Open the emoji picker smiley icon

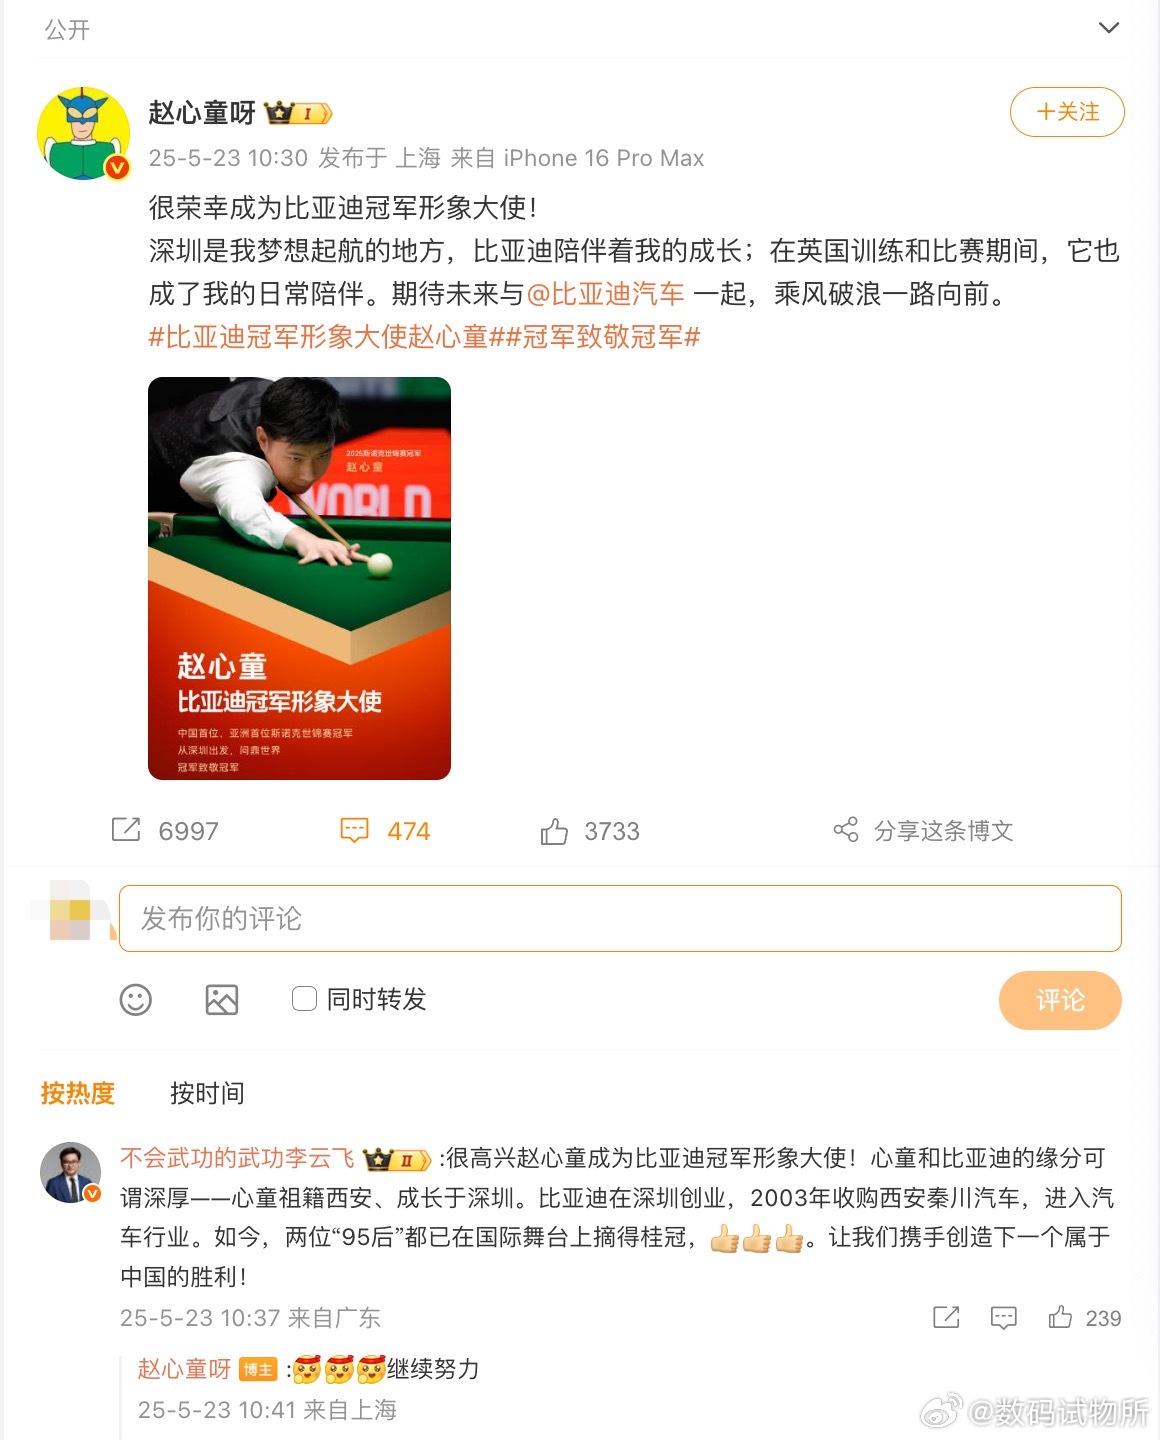pos(136,999)
